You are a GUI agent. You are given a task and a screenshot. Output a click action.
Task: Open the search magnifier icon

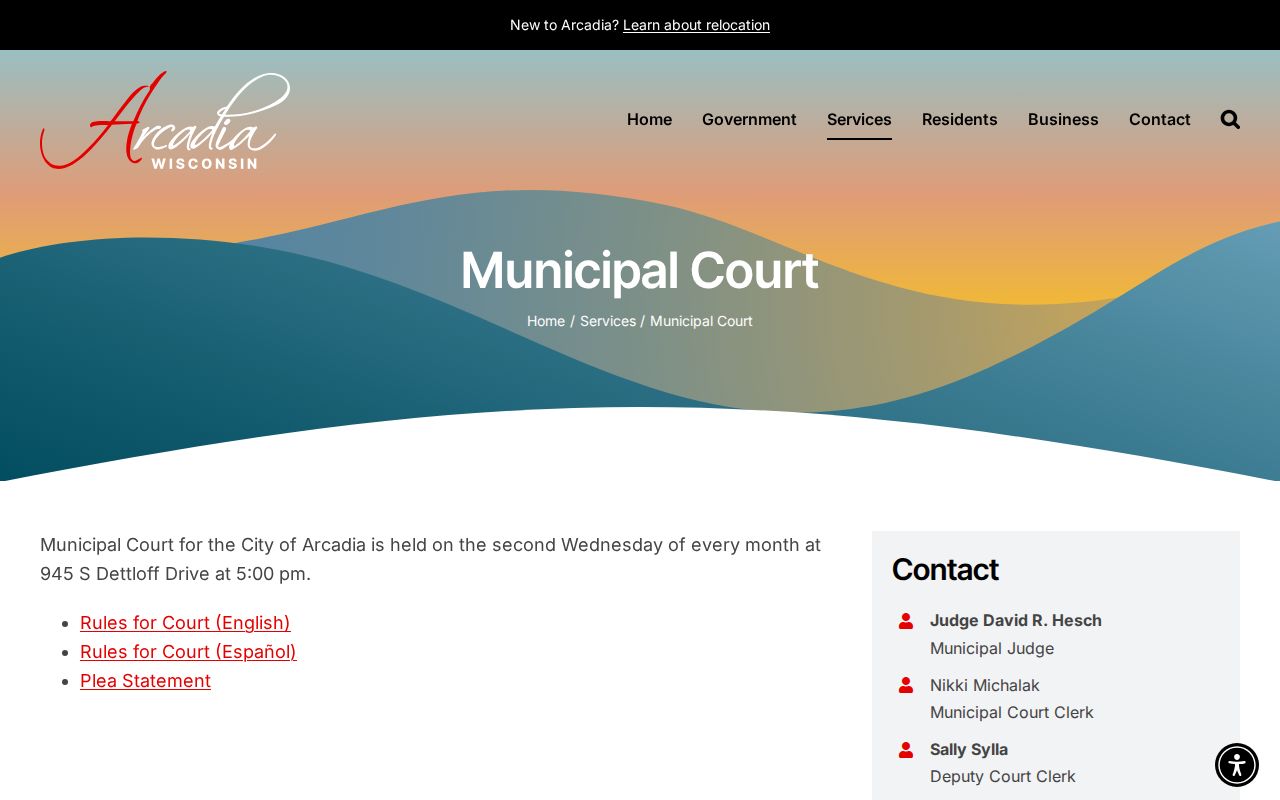pos(1230,119)
